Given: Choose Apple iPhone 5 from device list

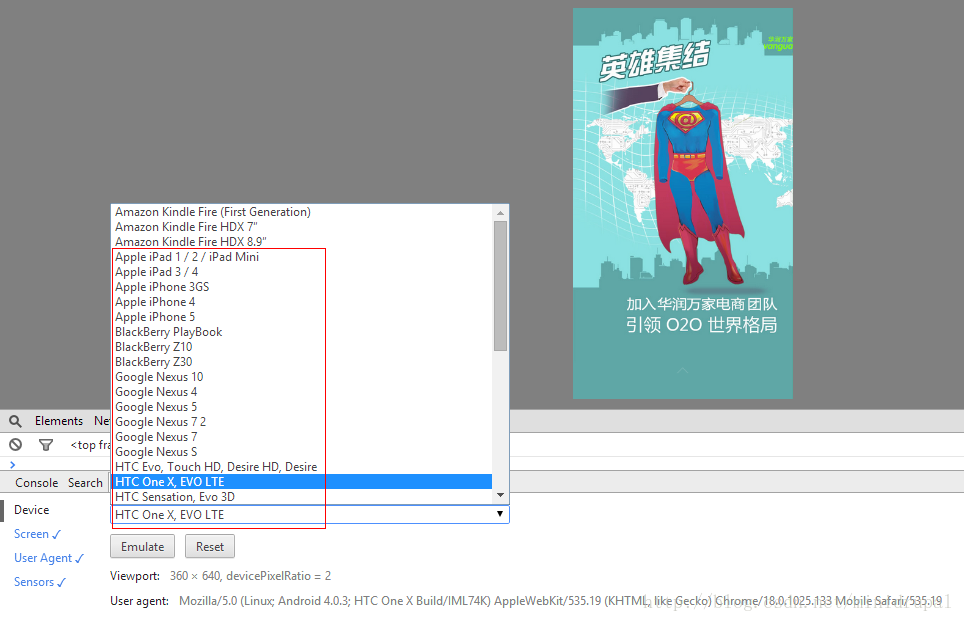Looking at the screenshot, I should tap(155, 317).
